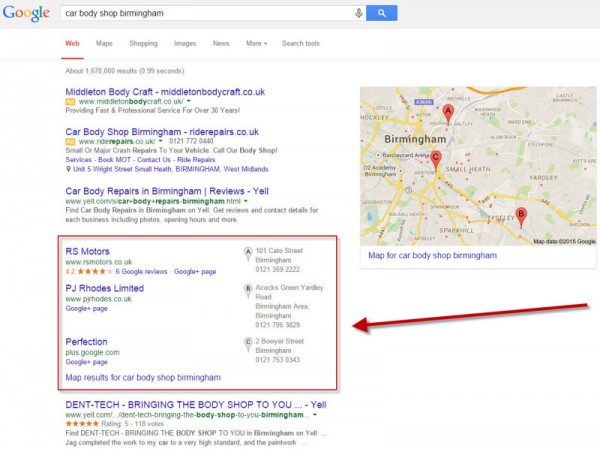The image size is (600, 449).
Task: Expand the More menu dropdown
Action: pyautogui.click(x=256, y=43)
